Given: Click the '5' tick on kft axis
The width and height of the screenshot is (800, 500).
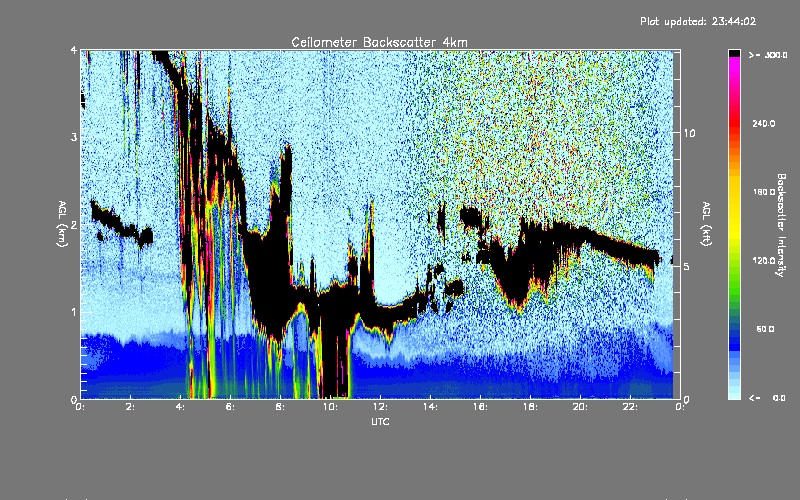Looking at the screenshot, I should coord(687,266).
